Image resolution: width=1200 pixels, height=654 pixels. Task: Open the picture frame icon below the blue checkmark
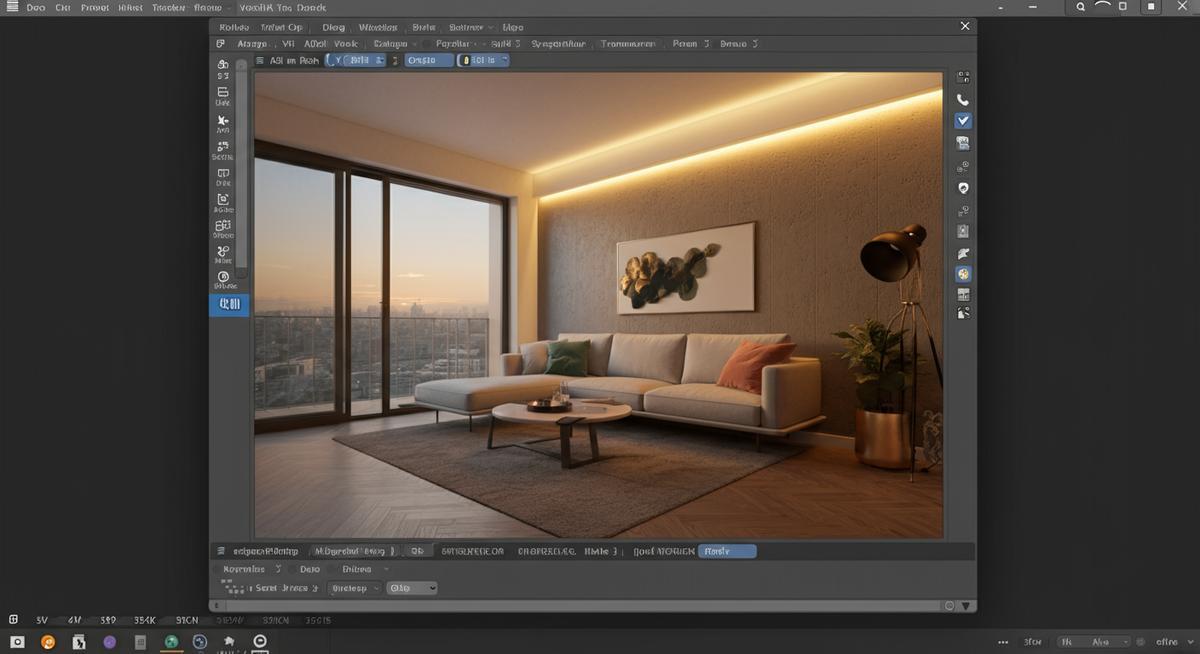[963, 143]
